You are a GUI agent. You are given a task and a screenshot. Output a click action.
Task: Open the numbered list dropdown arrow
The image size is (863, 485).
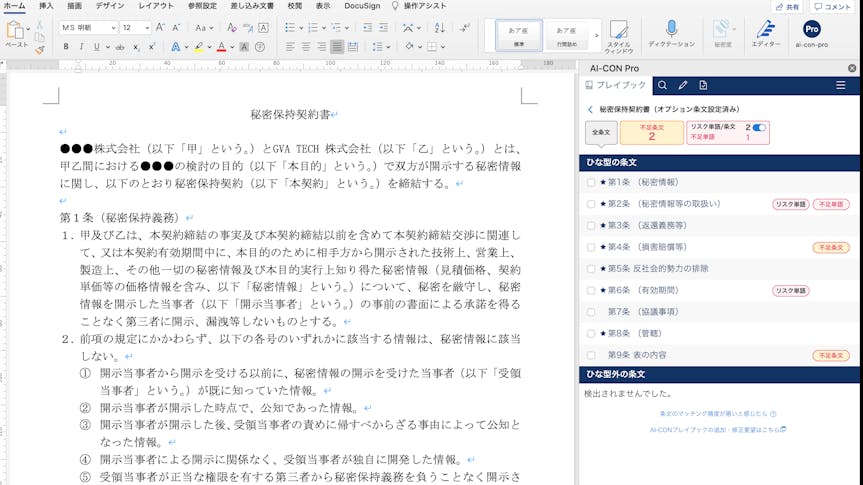[x=324, y=28]
